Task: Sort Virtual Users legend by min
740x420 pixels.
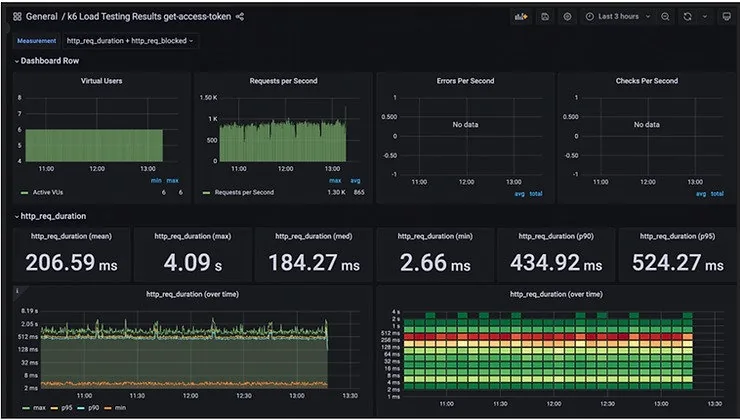Action: pos(156,181)
